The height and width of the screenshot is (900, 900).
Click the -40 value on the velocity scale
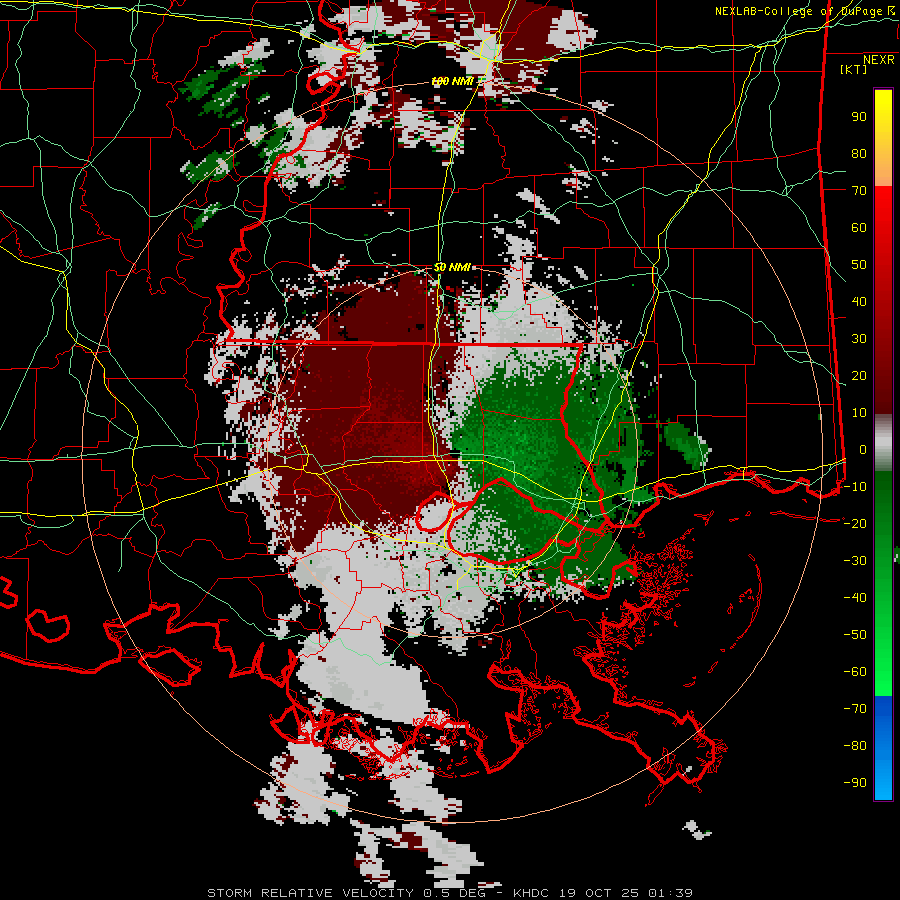point(855,598)
